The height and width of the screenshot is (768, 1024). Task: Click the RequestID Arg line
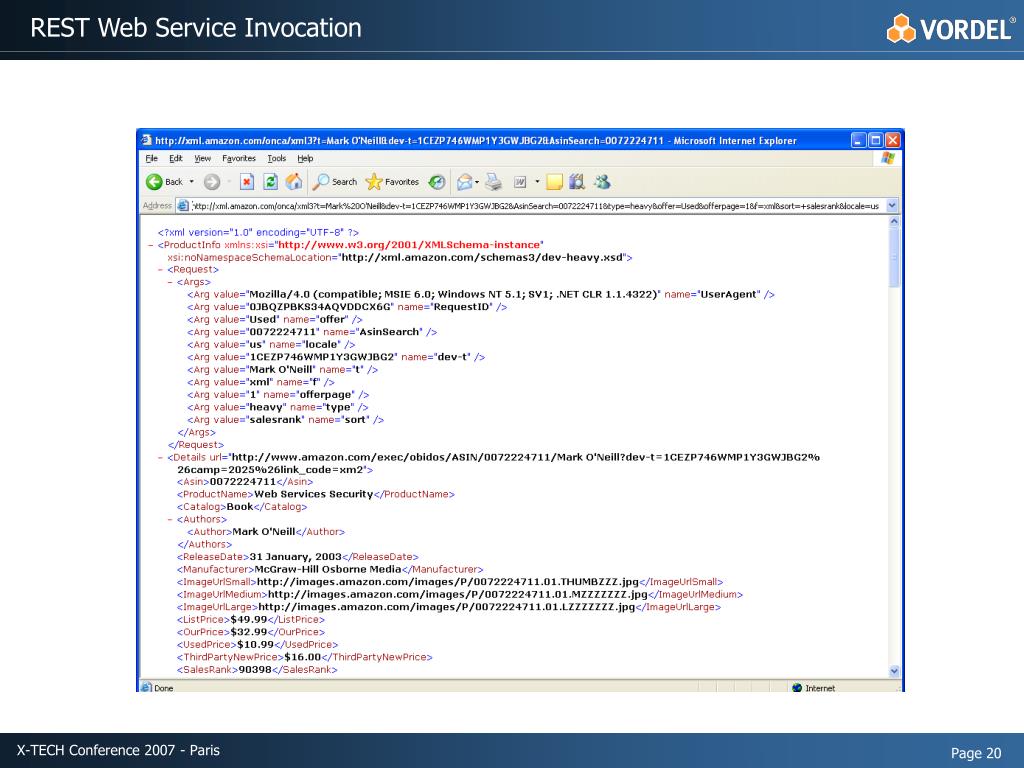pyautogui.click(x=347, y=307)
